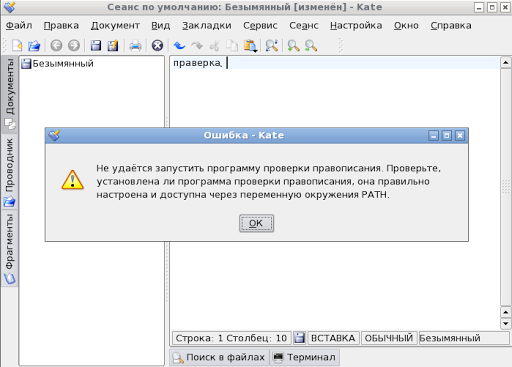Click Строка: 1 Столбец: 10 status text

tap(231, 338)
